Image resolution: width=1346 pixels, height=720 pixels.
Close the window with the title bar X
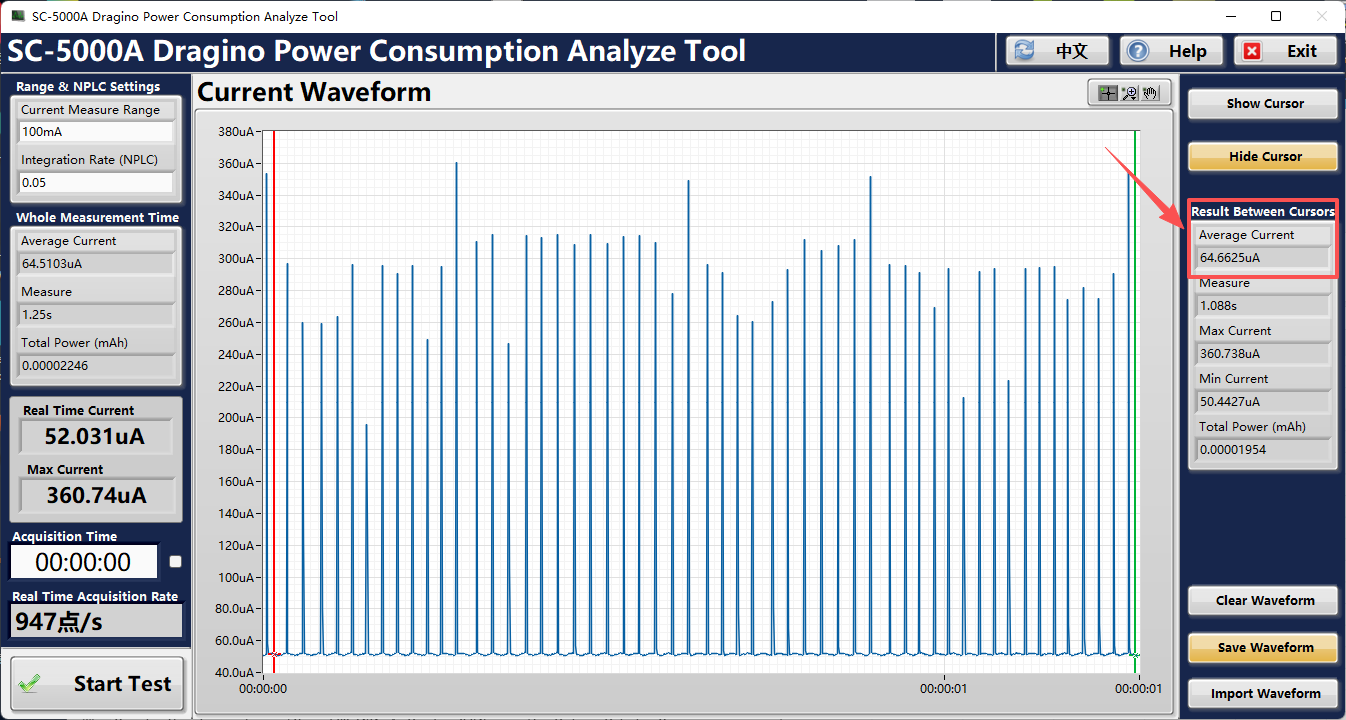click(1322, 16)
